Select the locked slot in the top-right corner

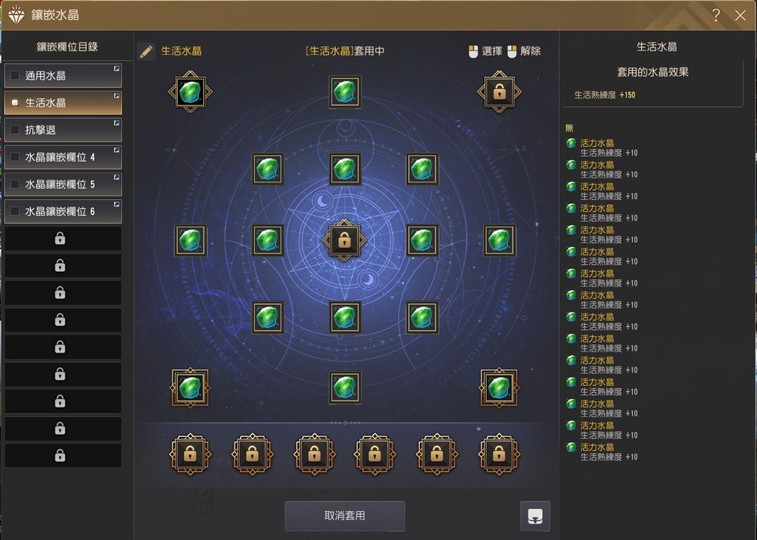pos(499,92)
